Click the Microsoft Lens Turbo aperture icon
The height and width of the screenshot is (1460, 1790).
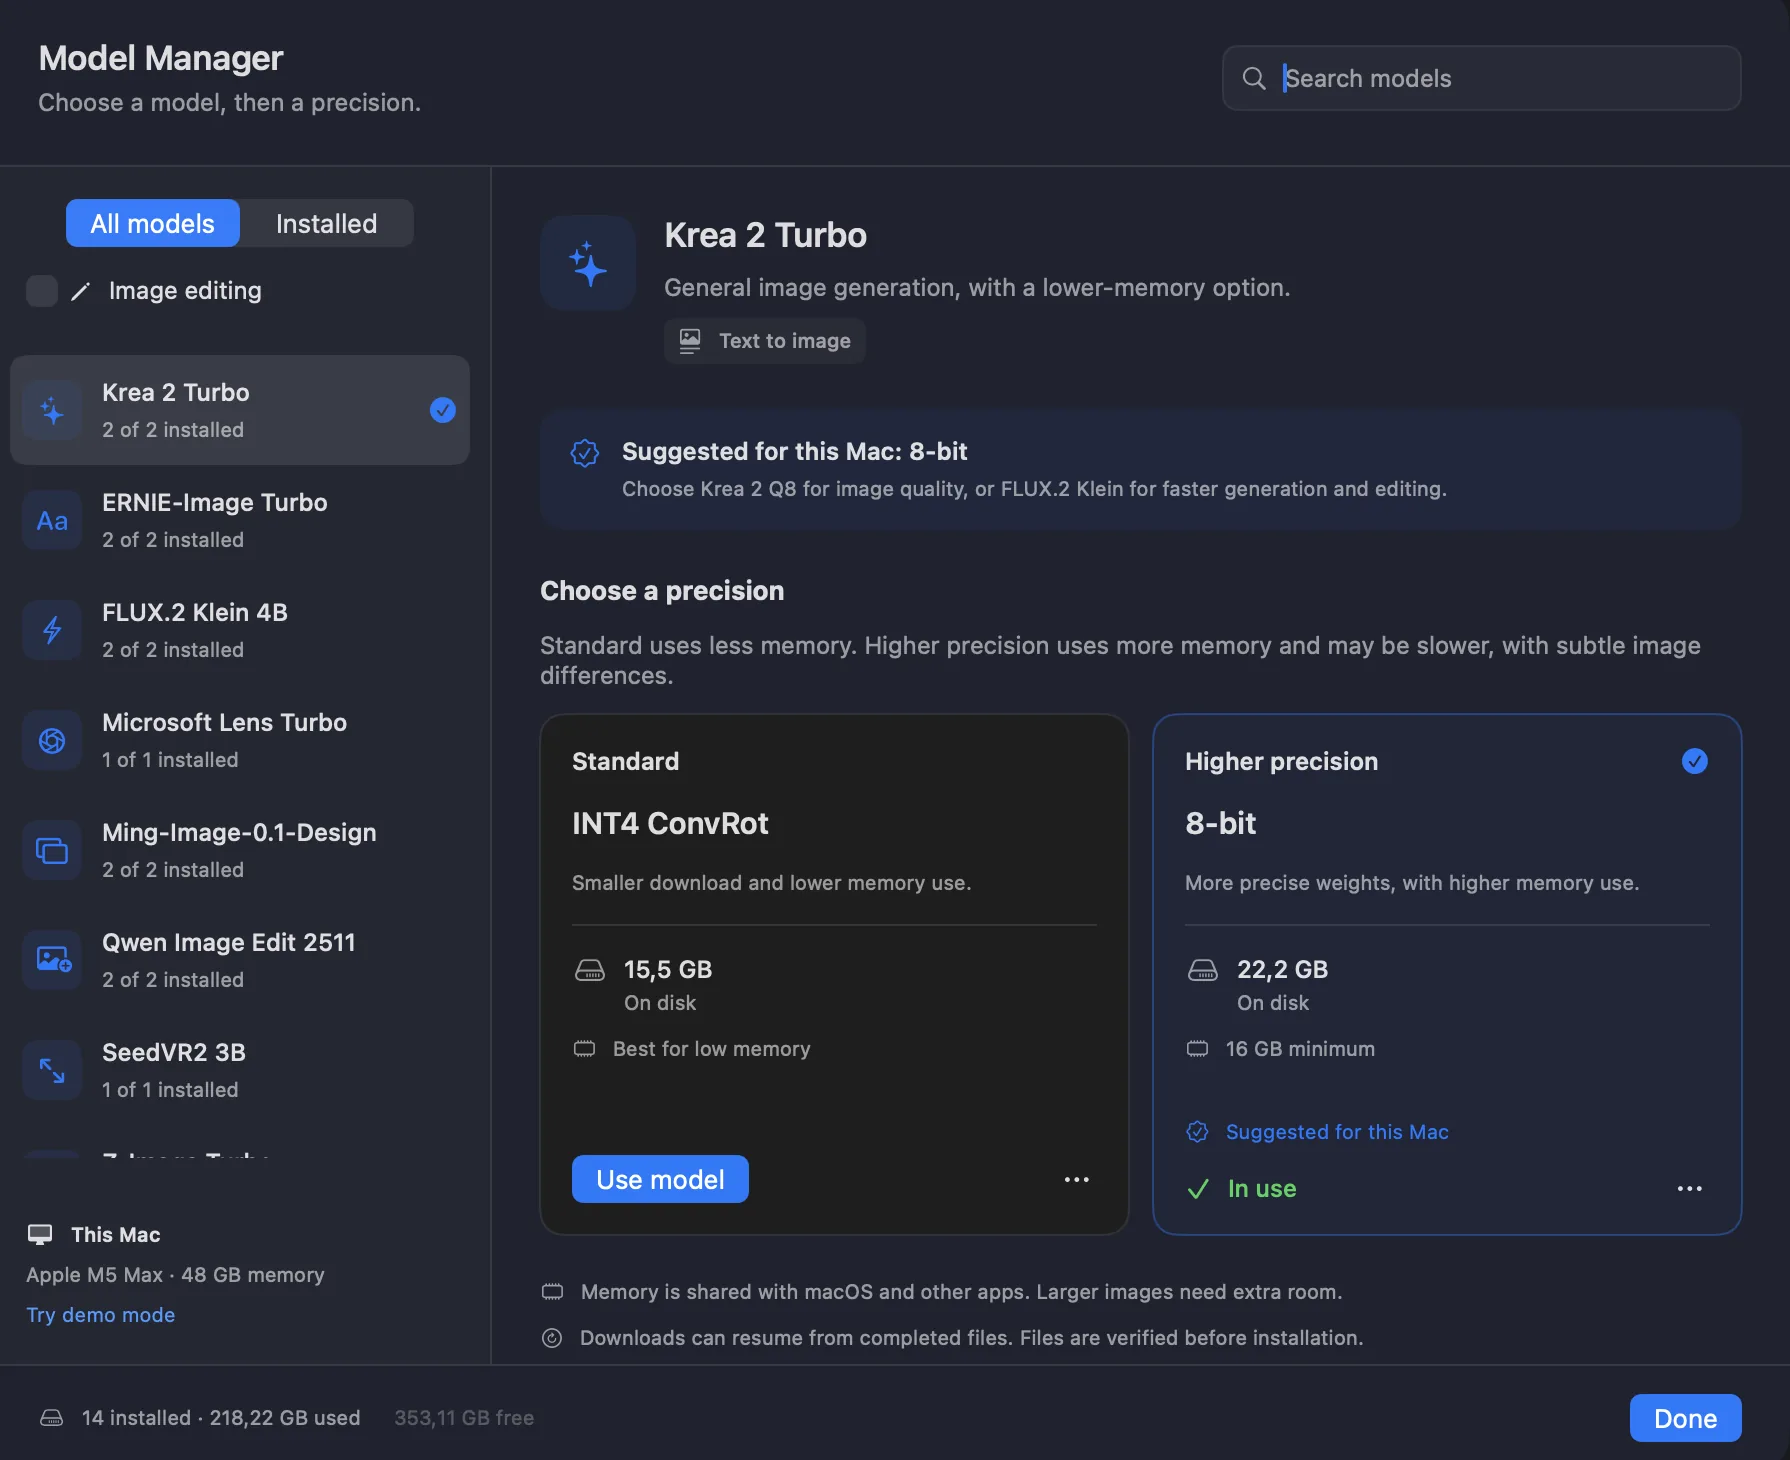point(52,740)
